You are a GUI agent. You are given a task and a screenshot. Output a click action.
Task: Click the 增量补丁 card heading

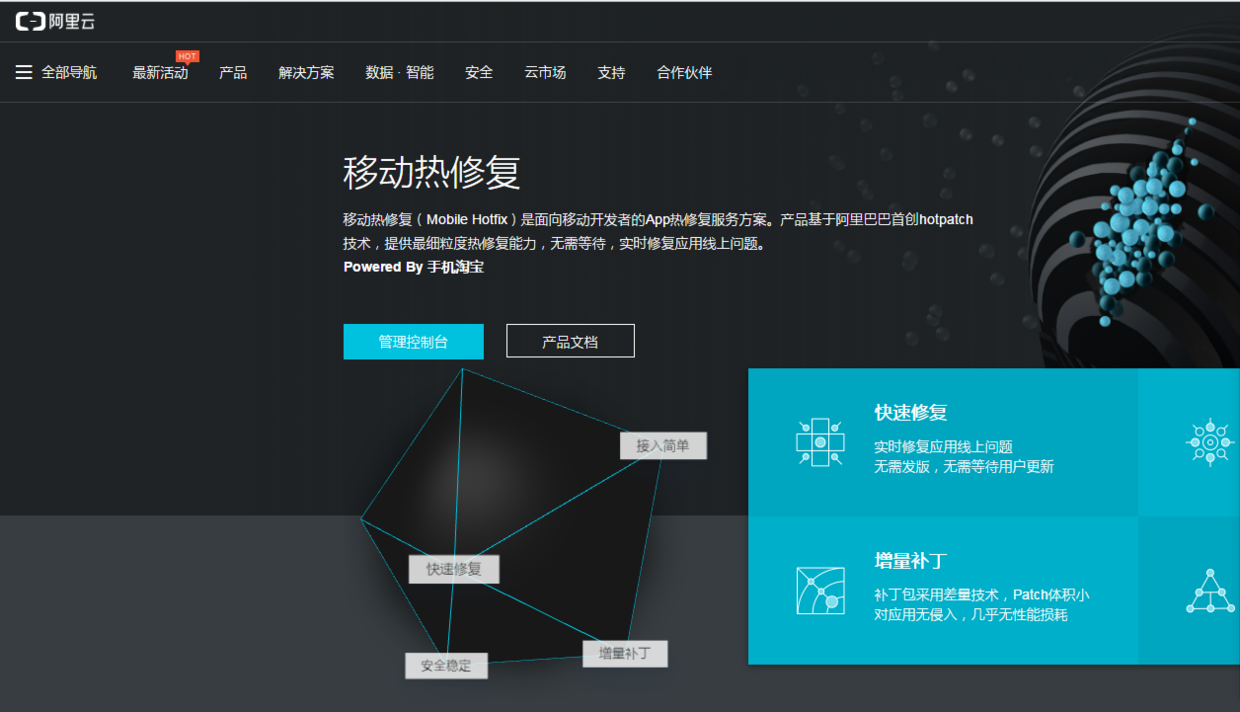[x=910, y=561]
